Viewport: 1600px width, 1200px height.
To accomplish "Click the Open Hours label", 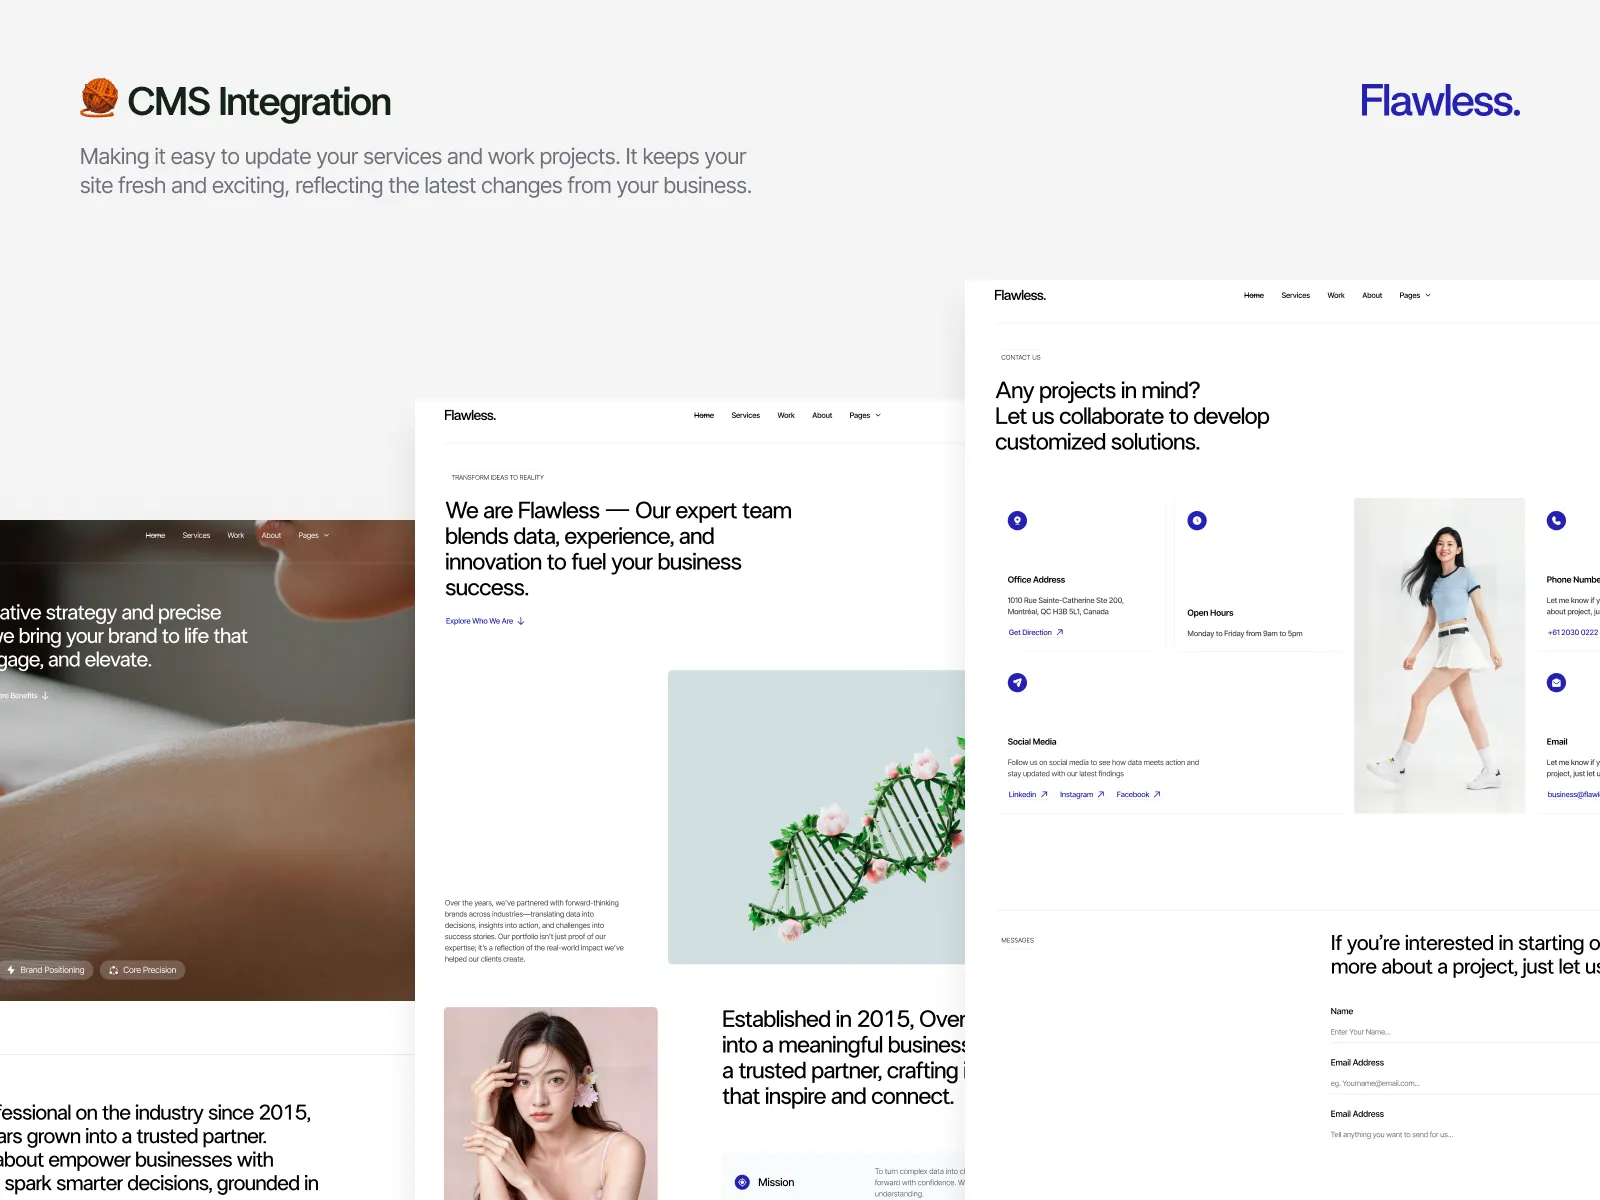I will click(x=1210, y=613).
